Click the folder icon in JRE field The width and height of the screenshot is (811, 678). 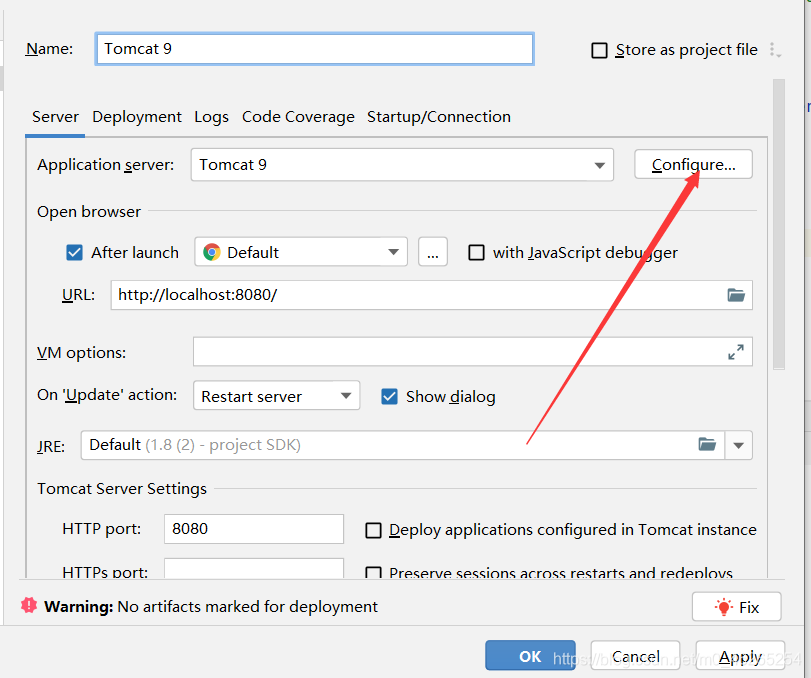(x=707, y=445)
